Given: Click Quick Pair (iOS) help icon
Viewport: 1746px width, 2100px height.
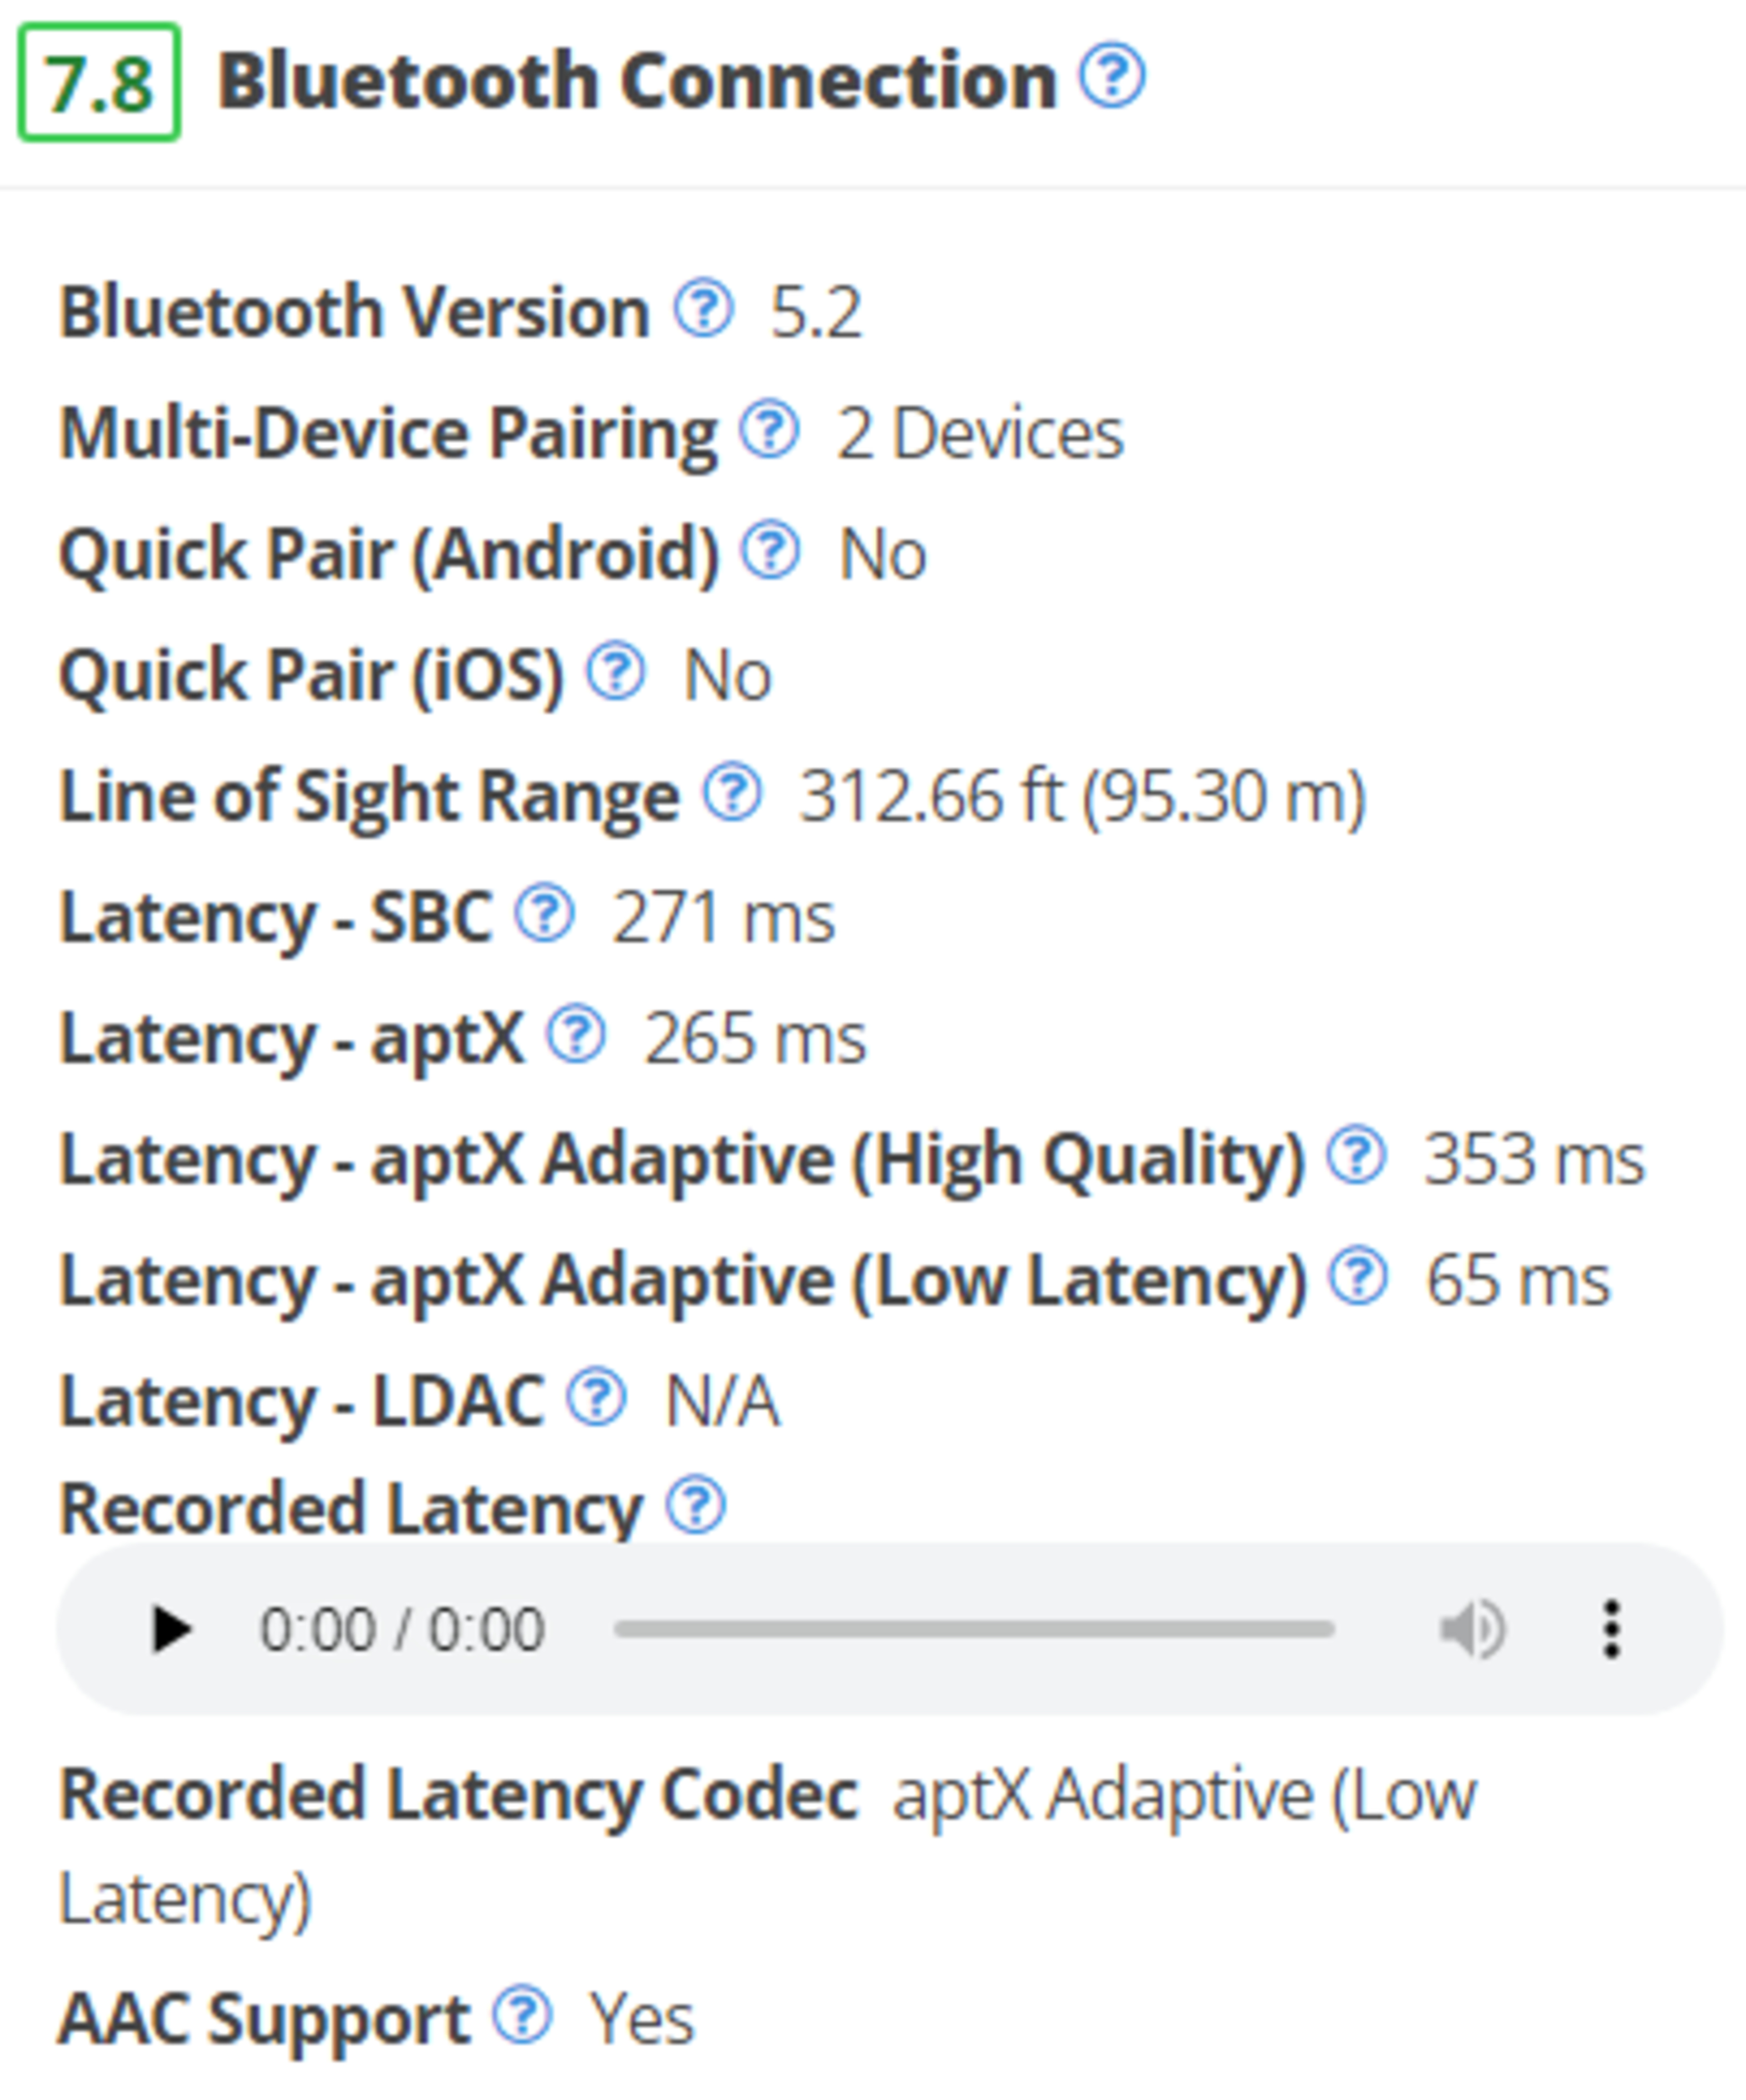Looking at the screenshot, I should (615, 672).
